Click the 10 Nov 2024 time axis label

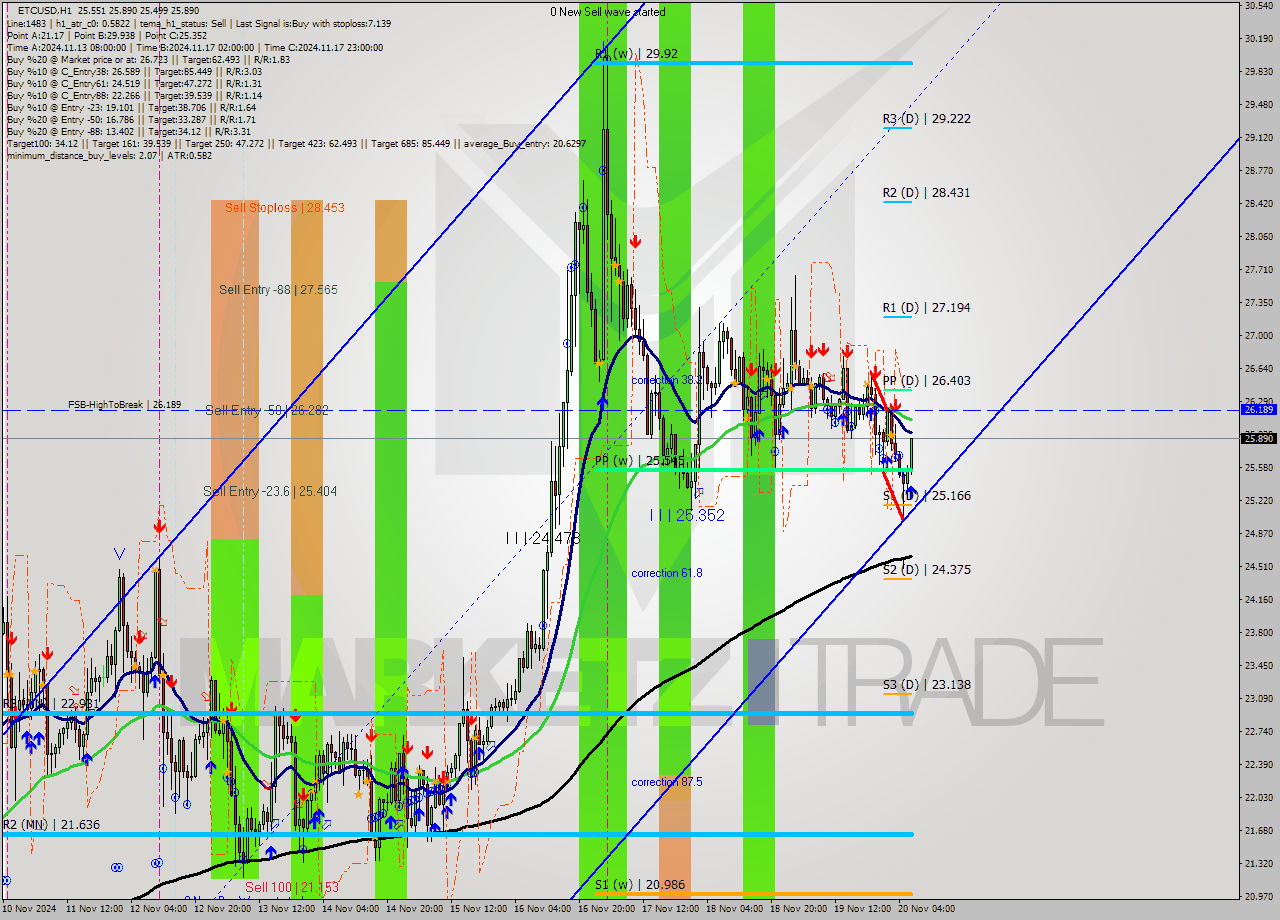[x=31, y=909]
